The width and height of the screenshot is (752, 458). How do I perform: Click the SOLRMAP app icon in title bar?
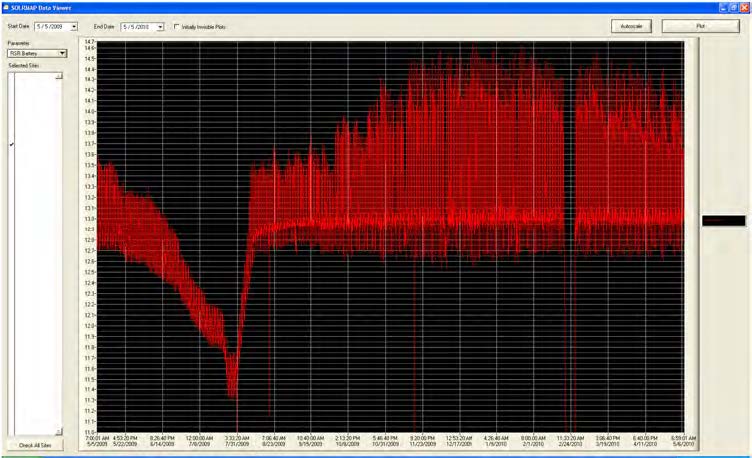pos(5,6)
